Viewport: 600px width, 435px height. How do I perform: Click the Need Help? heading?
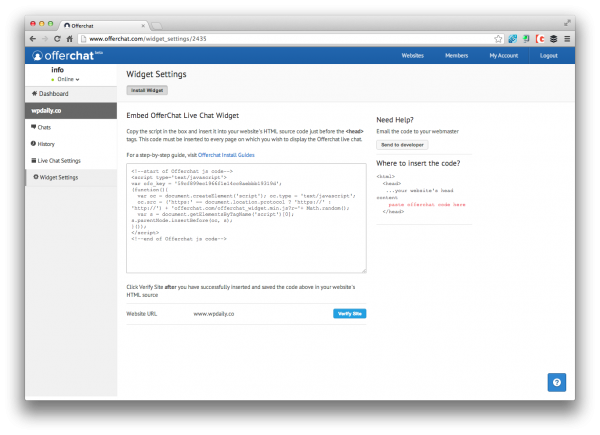(395, 120)
